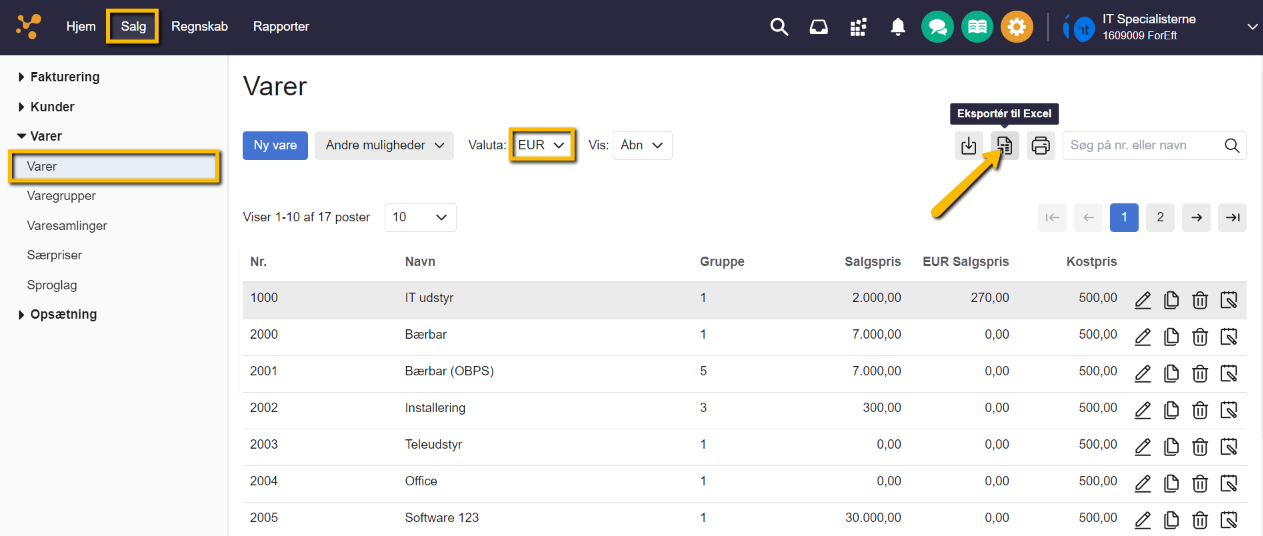Copy item 2002 Installering

click(1171, 410)
